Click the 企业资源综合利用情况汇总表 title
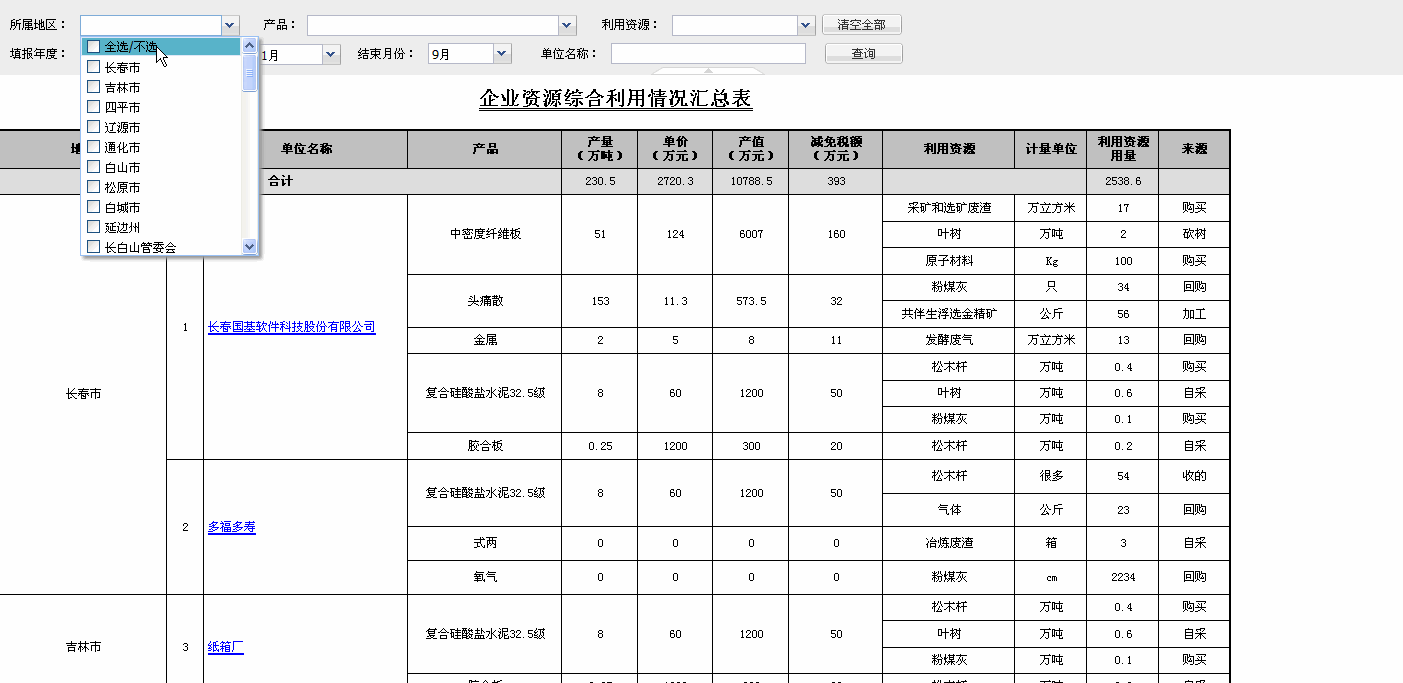The image size is (1403, 683). click(x=616, y=99)
